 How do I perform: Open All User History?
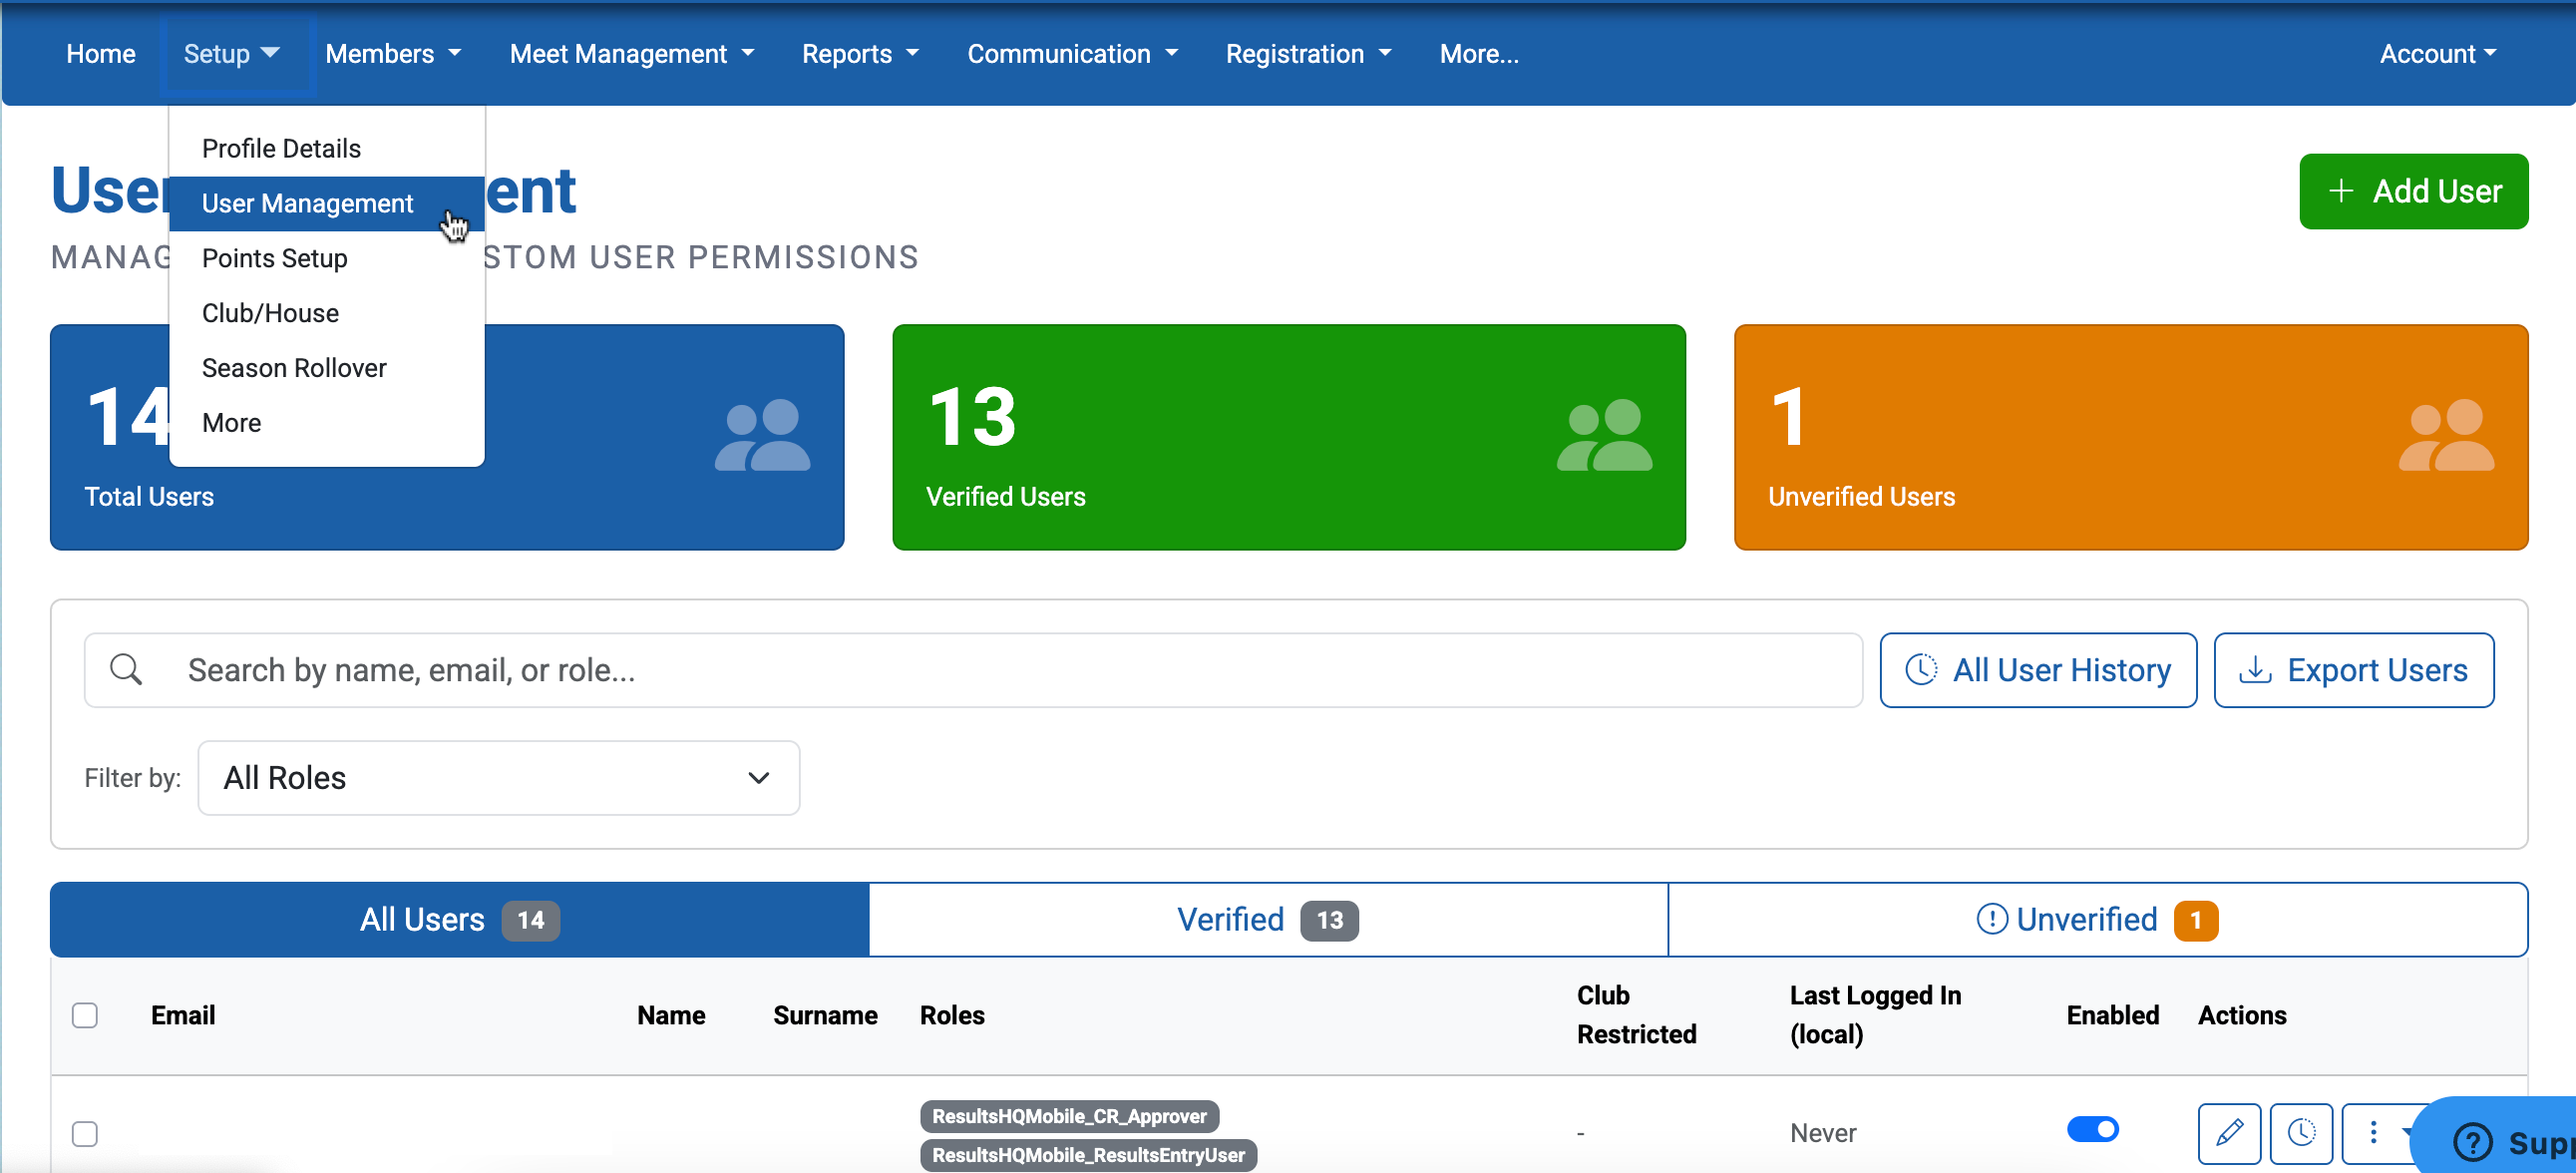2037,669
